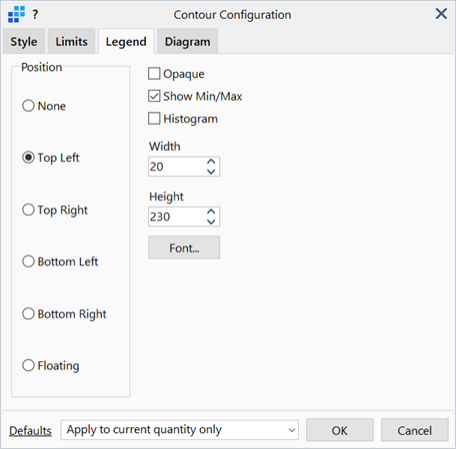Open the Apply to current quantity dropdown

pyautogui.click(x=180, y=430)
